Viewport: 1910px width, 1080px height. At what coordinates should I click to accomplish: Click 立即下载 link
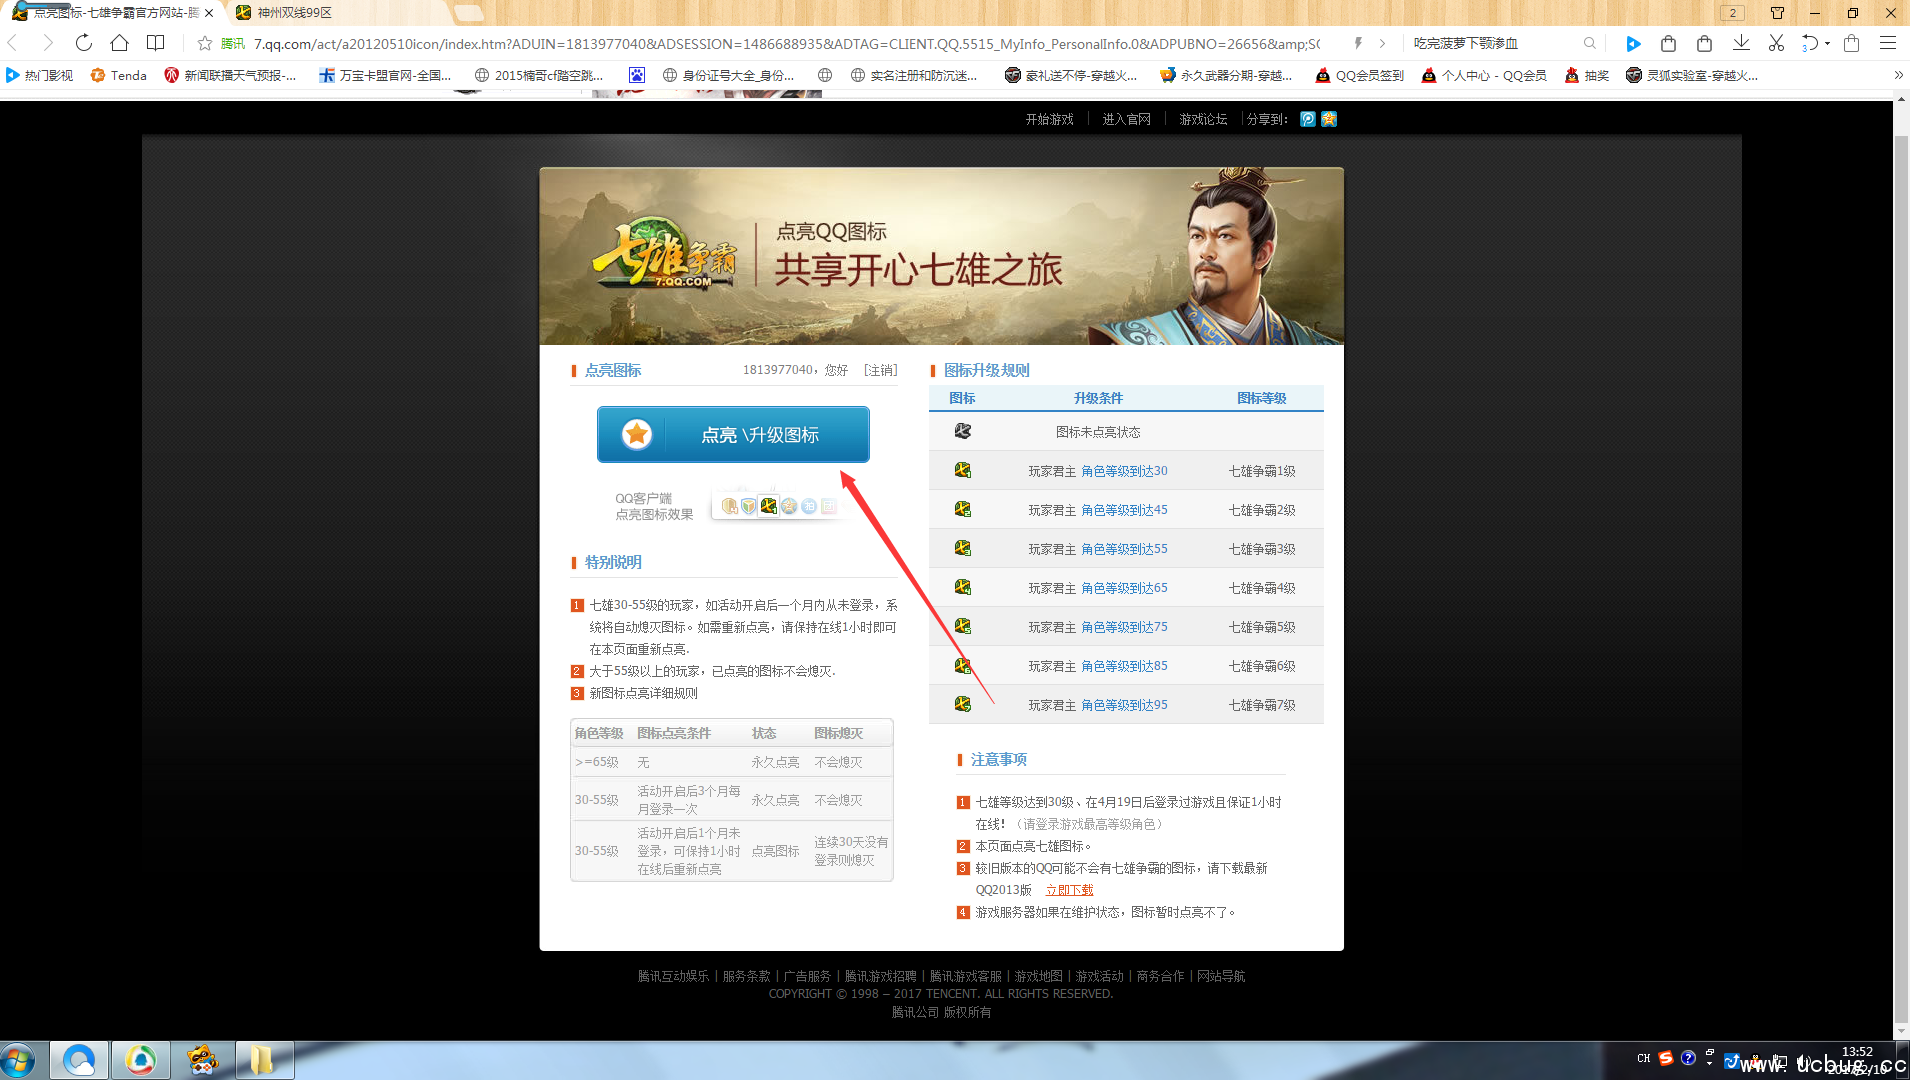pyautogui.click(x=1070, y=890)
